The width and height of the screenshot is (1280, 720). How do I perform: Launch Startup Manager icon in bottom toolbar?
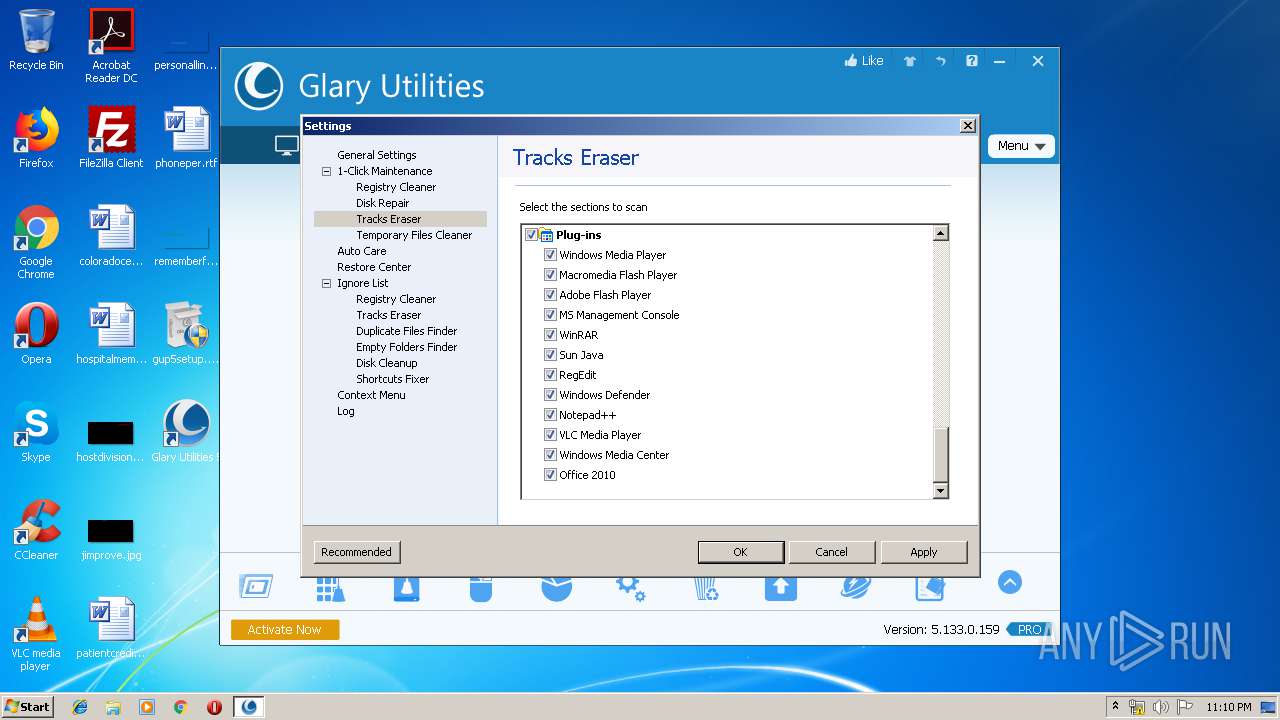(x=256, y=586)
